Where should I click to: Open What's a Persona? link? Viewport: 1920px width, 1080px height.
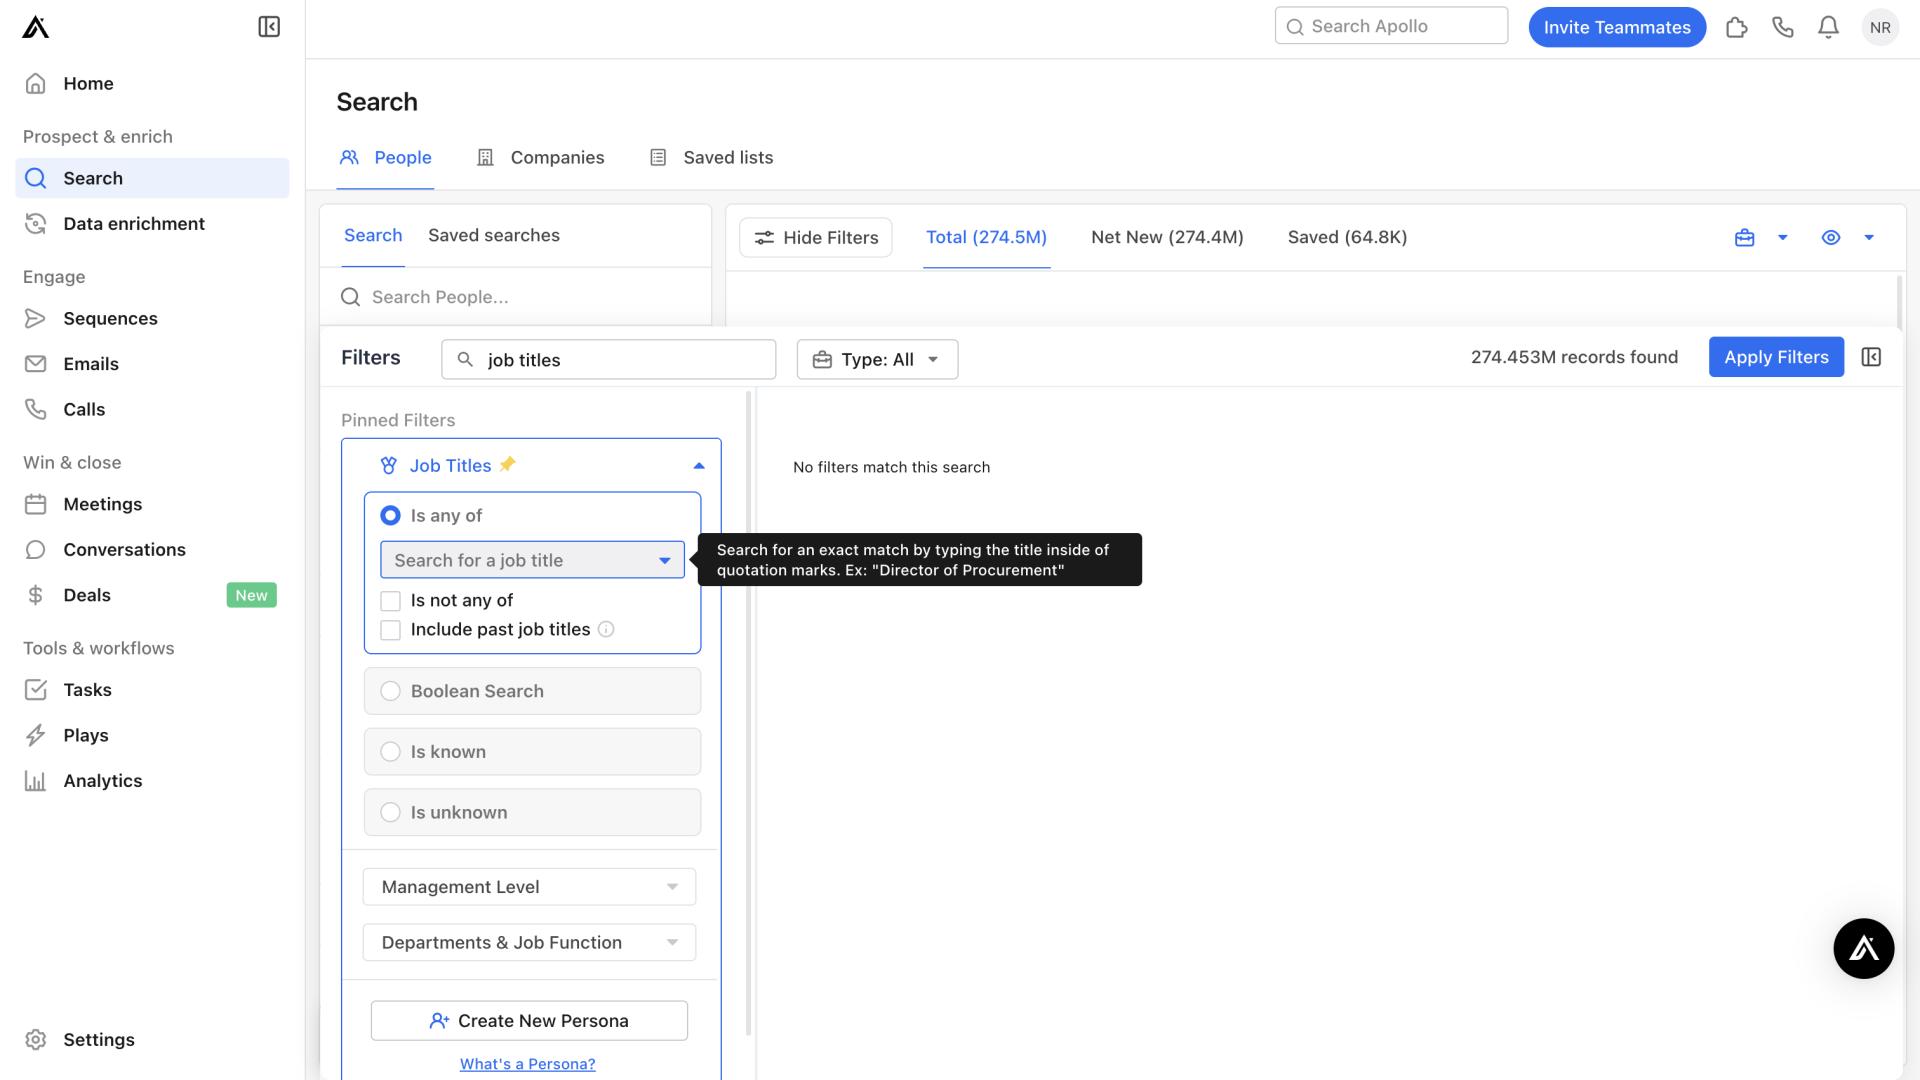click(x=527, y=1064)
